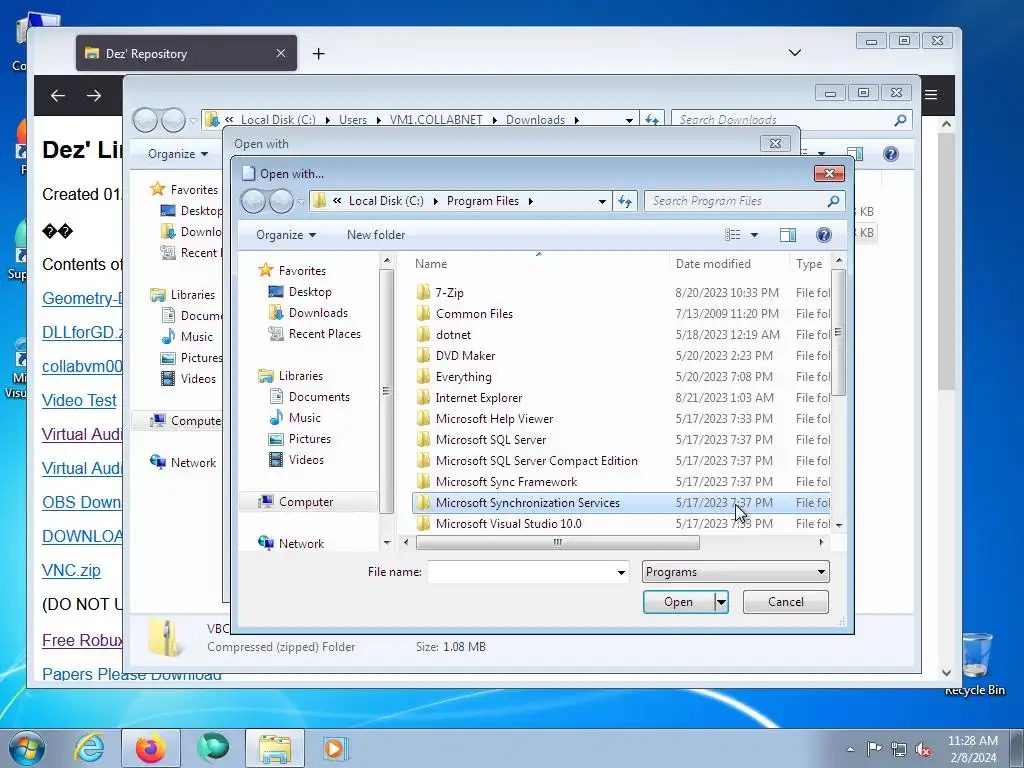The width and height of the screenshot is (1024, 768).
Task: Open Firefox from the taskbar
Action: [x=151, y=748]
